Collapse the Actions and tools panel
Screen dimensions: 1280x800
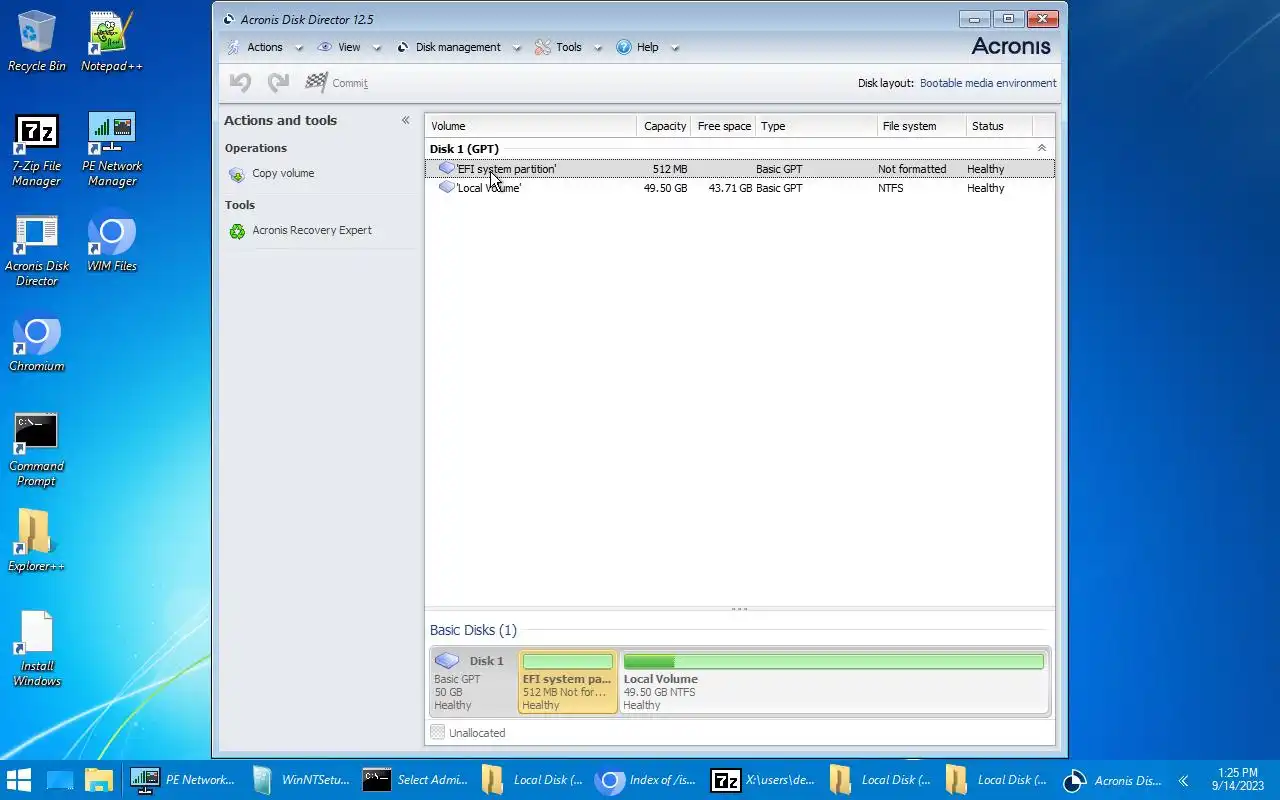point(405,120)
